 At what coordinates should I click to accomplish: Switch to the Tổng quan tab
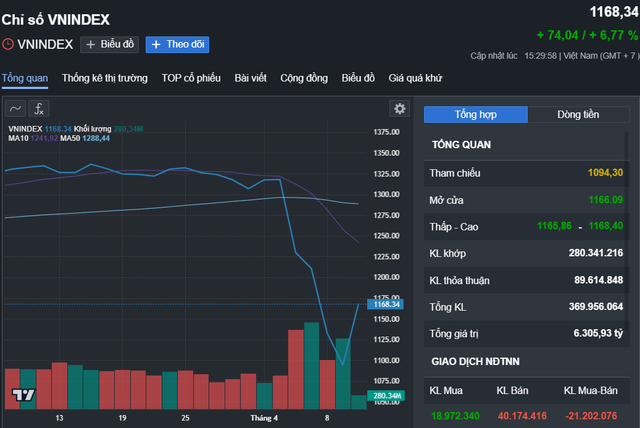pyautogui.click(x=25, y=78)
